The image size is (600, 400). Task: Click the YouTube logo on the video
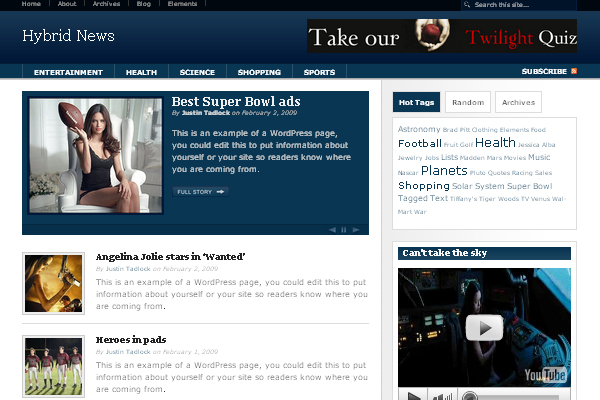coord(545,374)
